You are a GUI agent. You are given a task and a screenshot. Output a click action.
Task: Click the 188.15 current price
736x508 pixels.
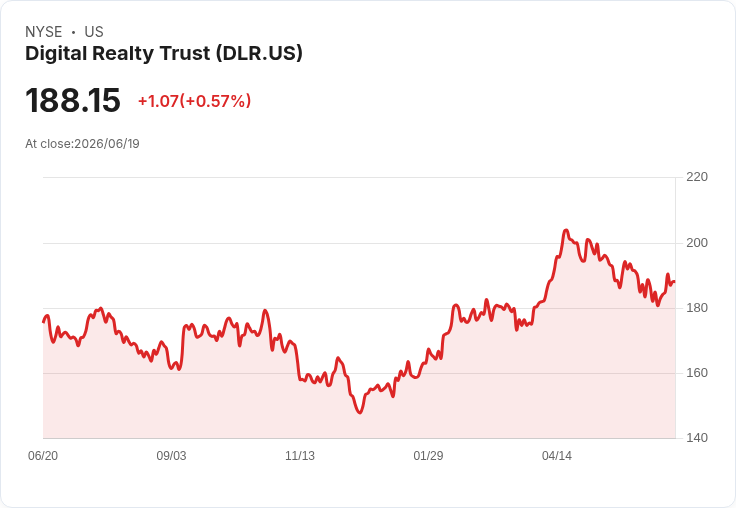pyautogui.click(x=73, y=100)
